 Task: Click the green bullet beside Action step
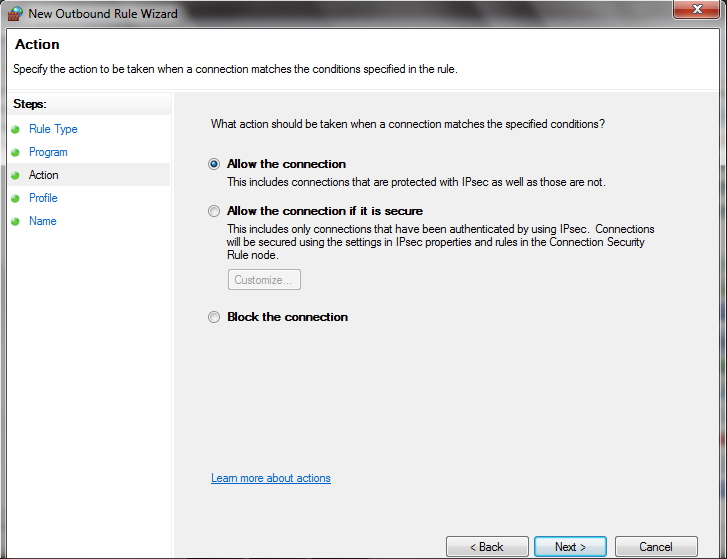[x=15, y=176]
